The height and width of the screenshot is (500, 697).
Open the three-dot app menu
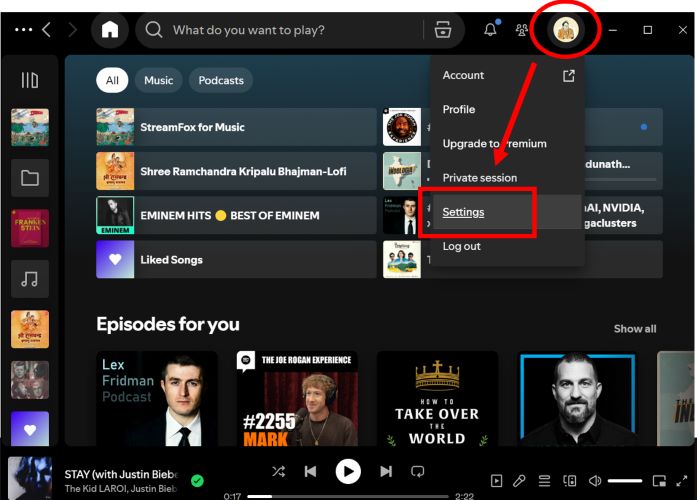click(x=23, y=30)
